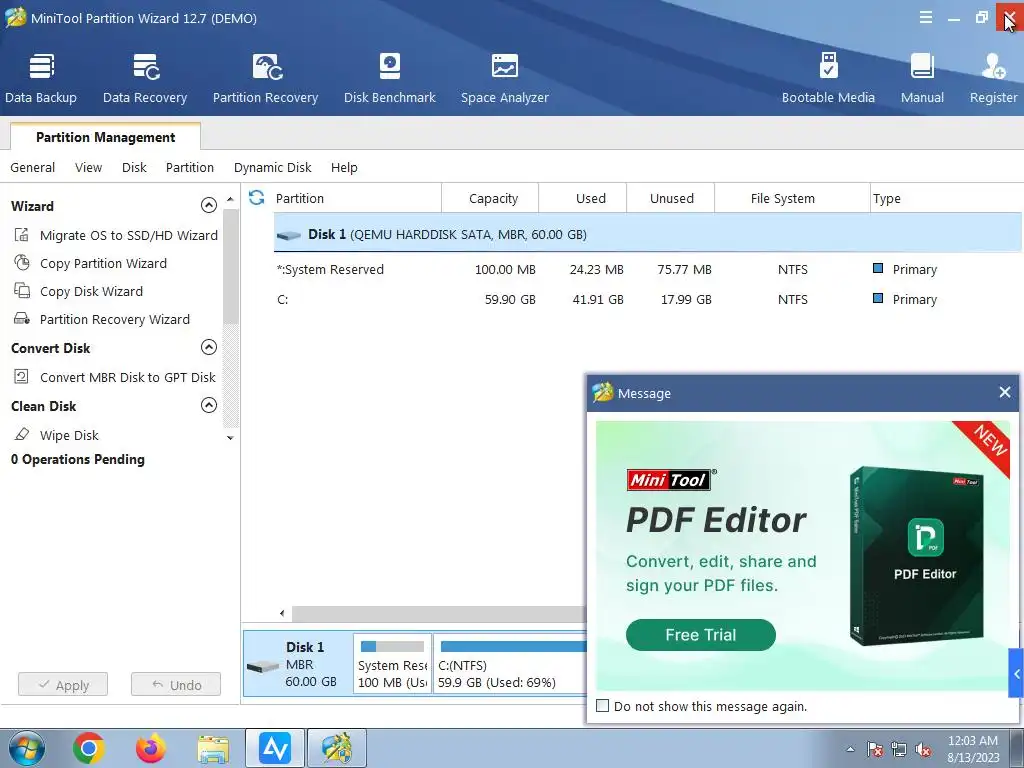This screenshot has height=768, width=1024.
Task: Create Bootable Media
Action: 828,78
